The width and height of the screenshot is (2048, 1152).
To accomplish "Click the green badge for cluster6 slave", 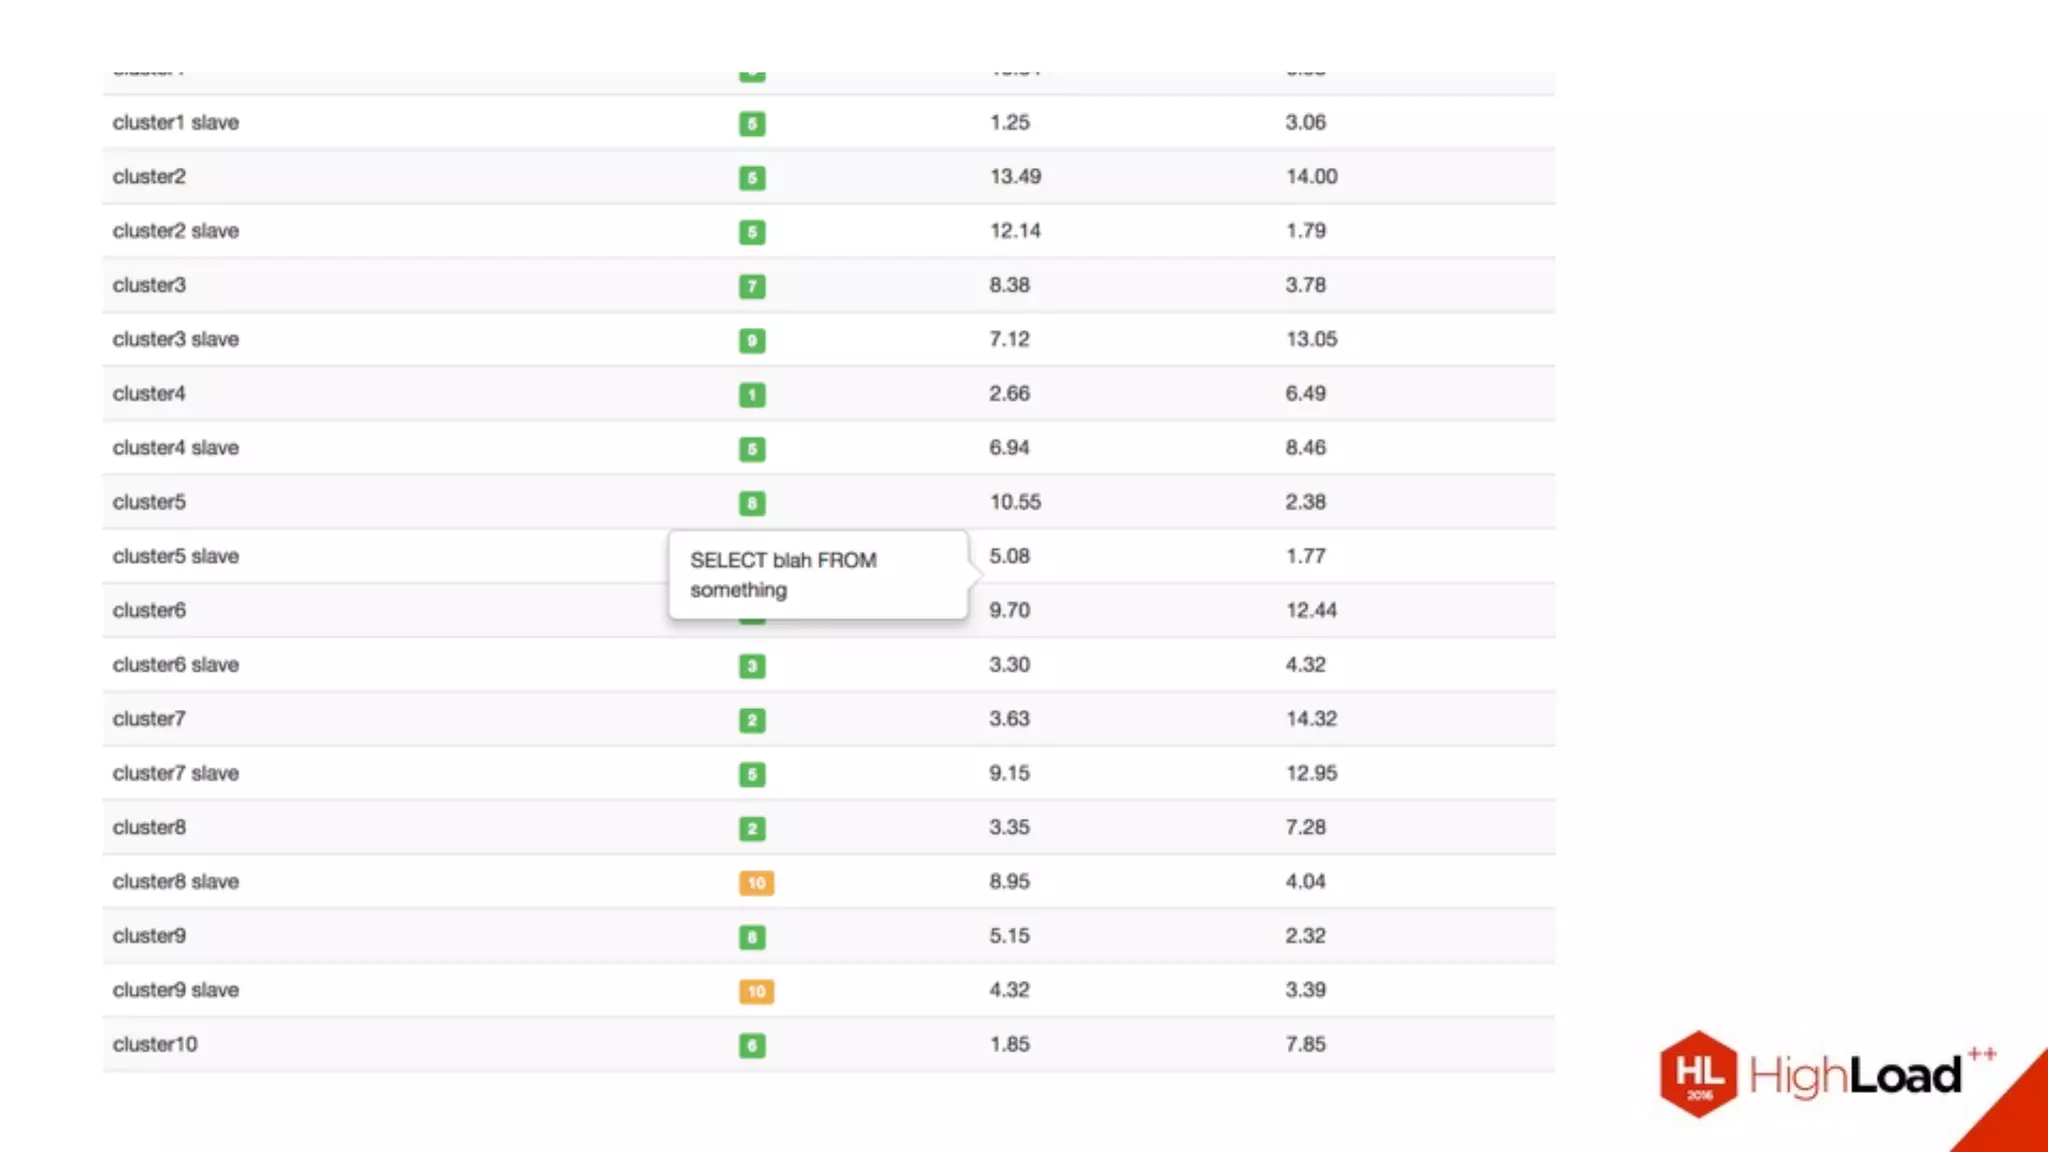I will pyautogui.click(x=752, y=666).
